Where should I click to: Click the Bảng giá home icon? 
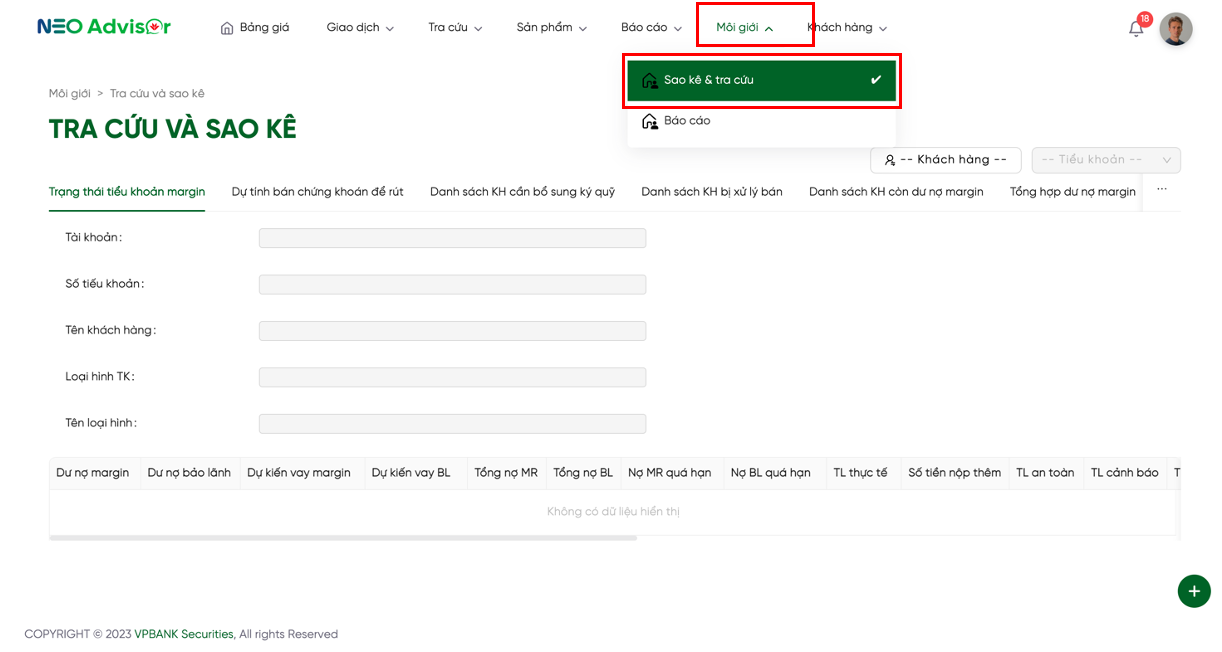pos(227,28)
